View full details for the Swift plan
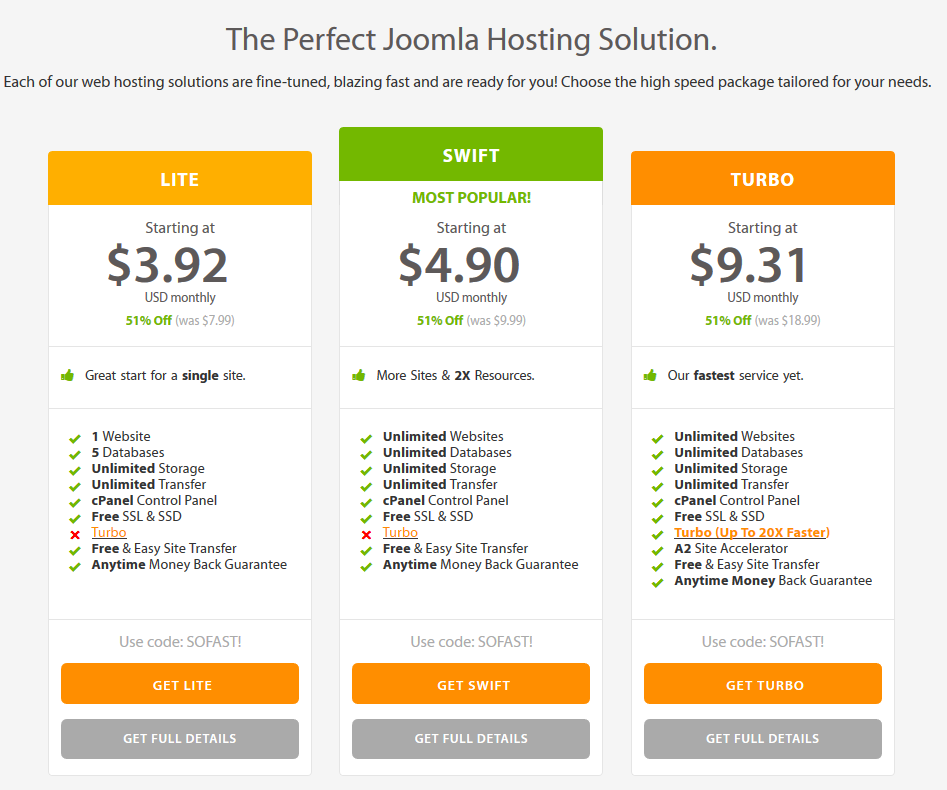Screen dimensions: 947x790 471,739
